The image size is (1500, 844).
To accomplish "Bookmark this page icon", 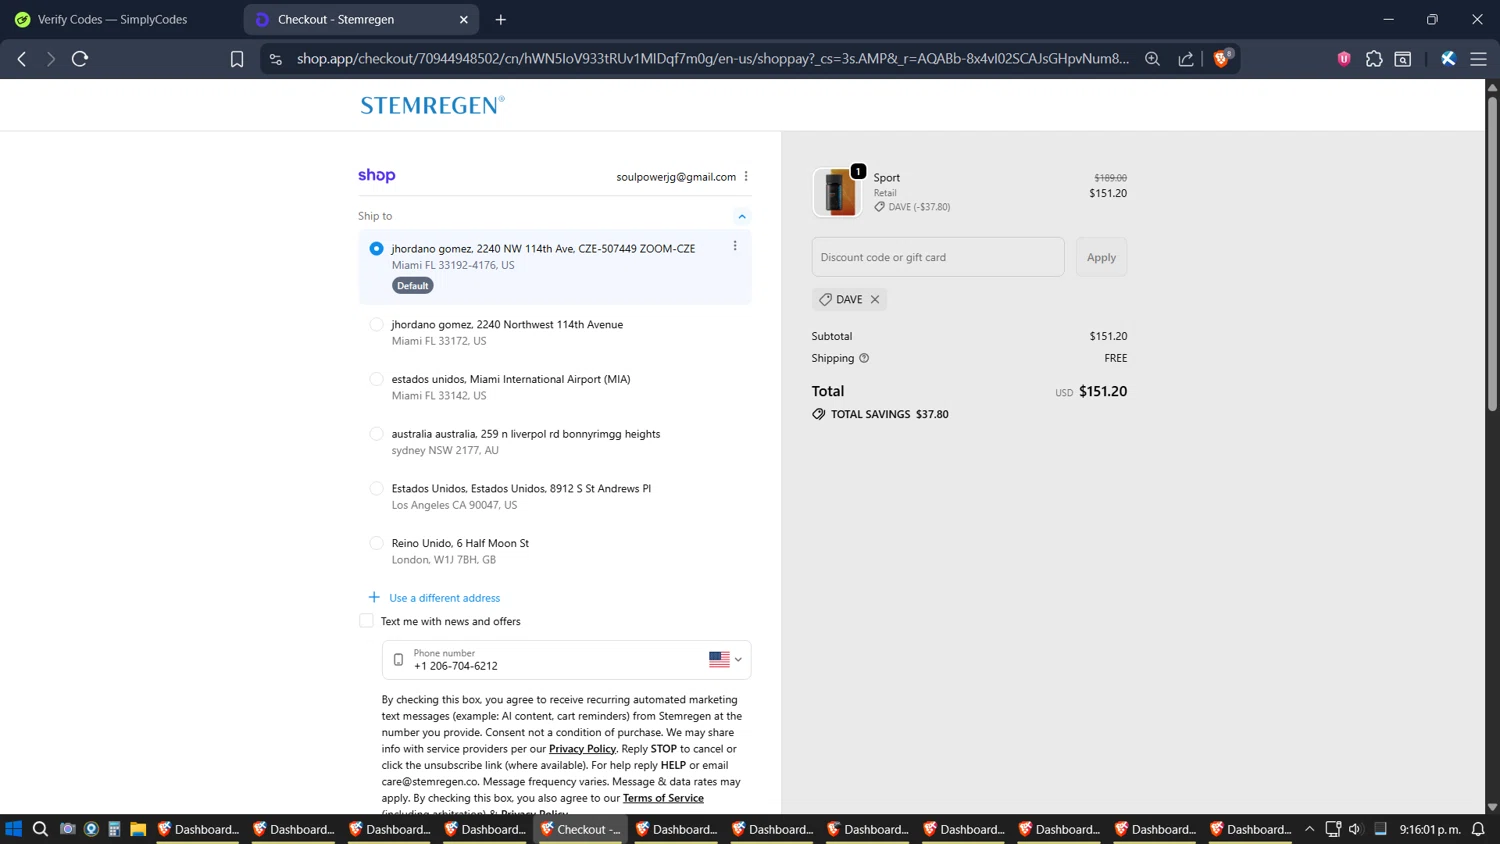I will pos(237,59).
